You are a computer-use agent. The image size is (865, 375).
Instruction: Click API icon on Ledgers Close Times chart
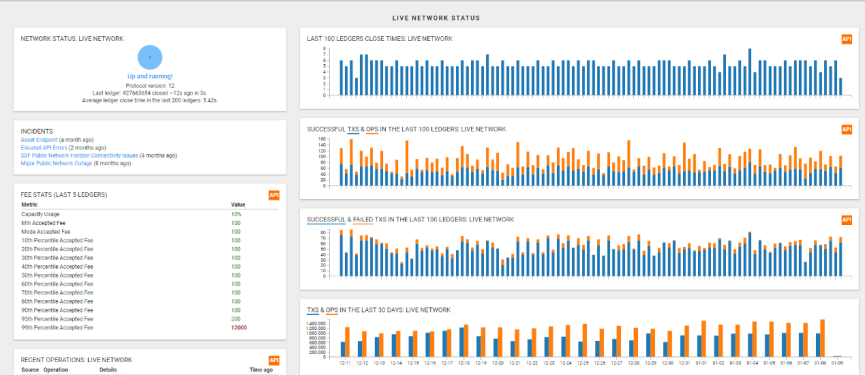pos(846,39)
